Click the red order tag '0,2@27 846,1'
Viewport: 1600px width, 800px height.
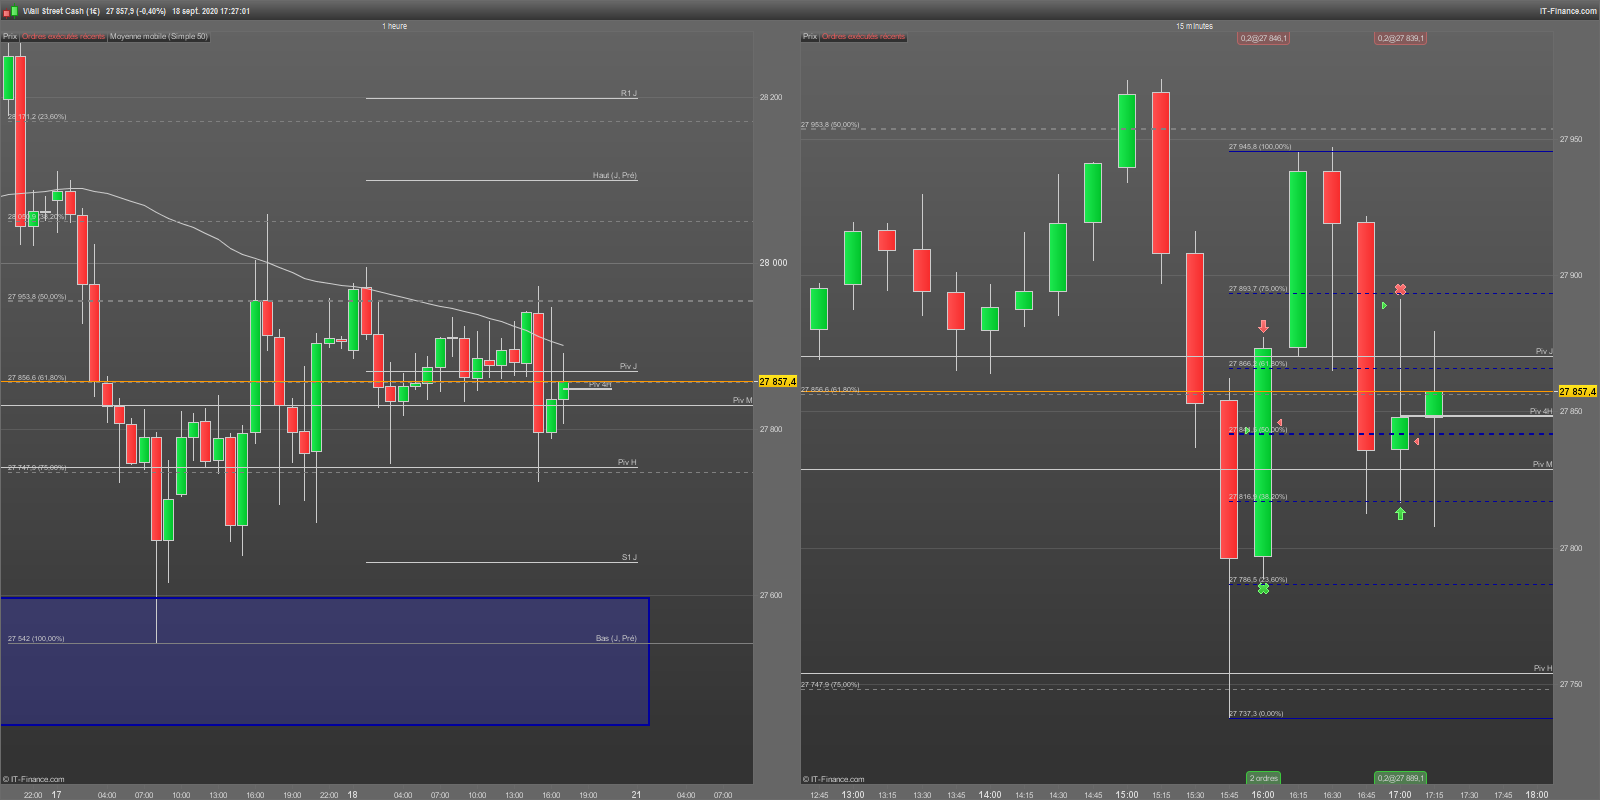(x=1264, y=38)
